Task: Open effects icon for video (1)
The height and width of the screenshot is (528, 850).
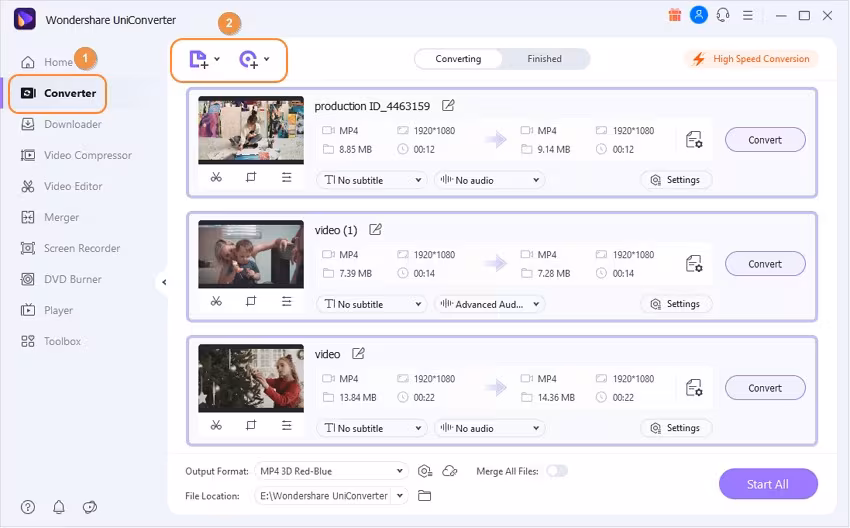Action: pos(286,301)
